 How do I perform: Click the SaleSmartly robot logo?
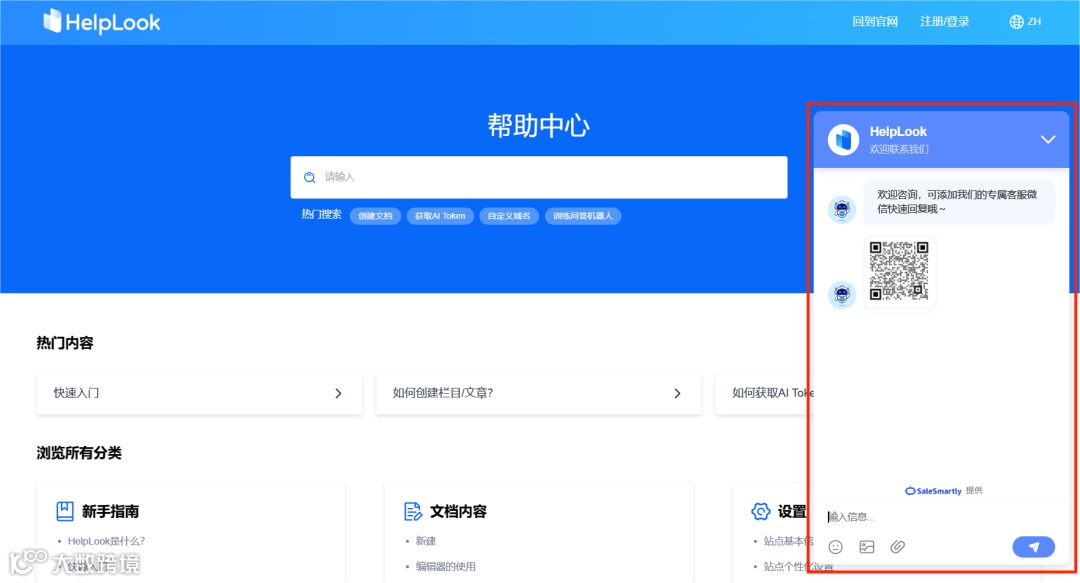click(x=908, y=490)
